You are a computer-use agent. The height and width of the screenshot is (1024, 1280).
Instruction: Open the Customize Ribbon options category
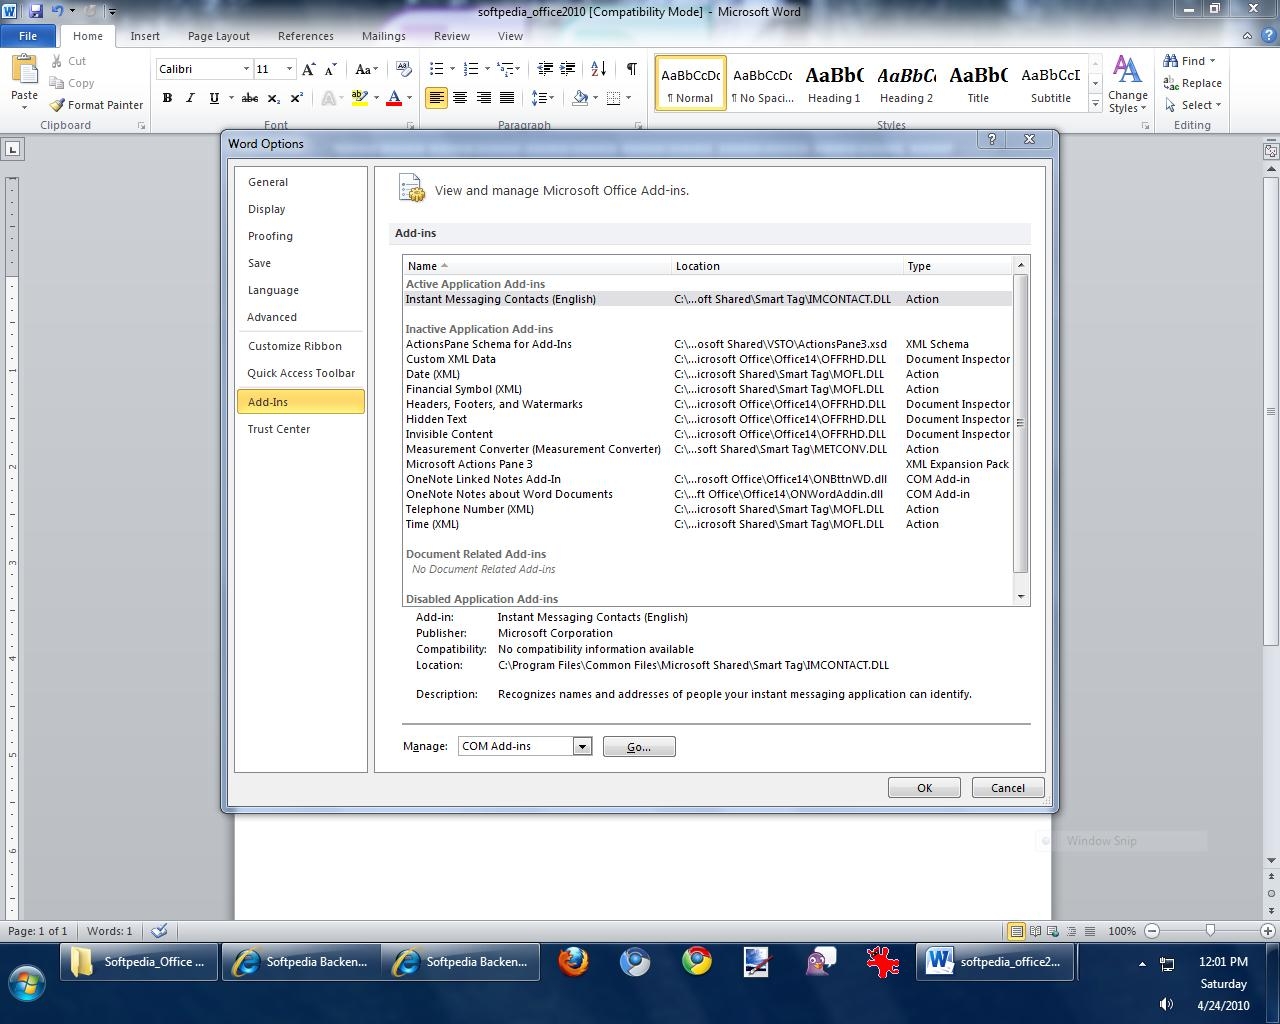[x=295, y=346]
